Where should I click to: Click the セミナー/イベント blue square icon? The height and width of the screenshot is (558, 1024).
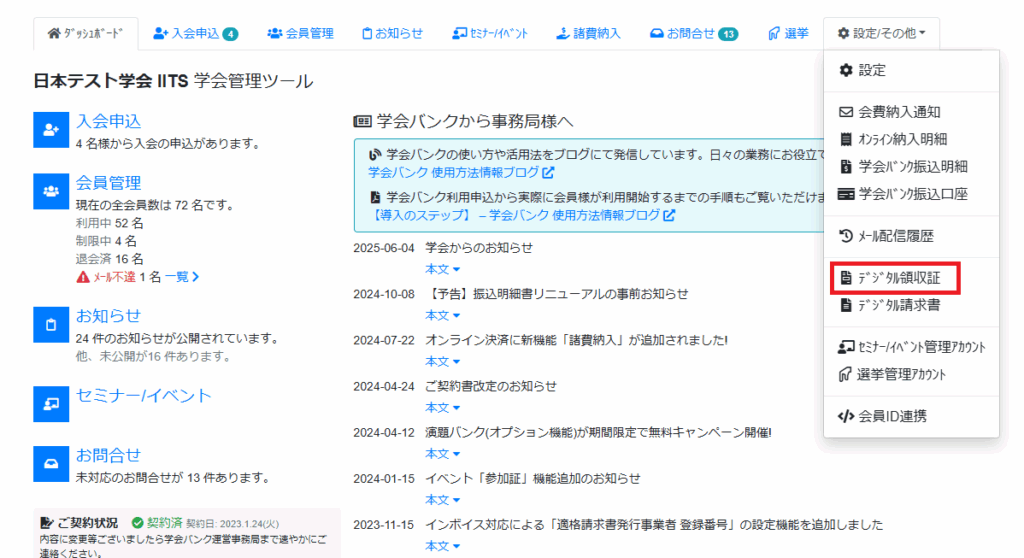pos(50,402)
